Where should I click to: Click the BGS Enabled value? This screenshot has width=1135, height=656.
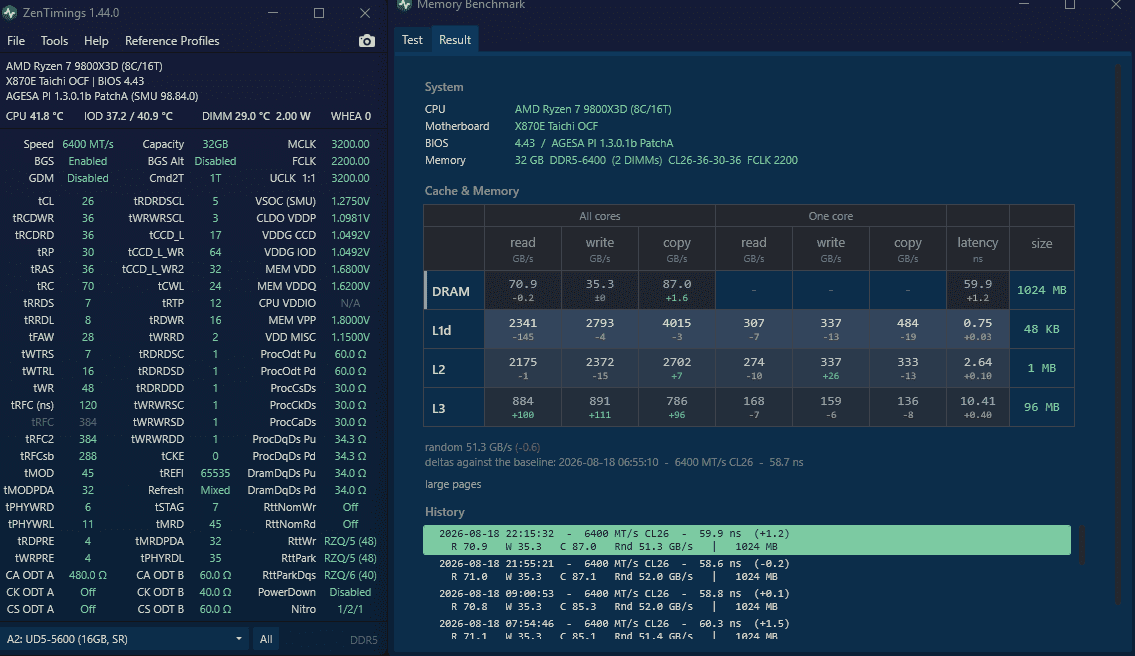coord(88,161)
